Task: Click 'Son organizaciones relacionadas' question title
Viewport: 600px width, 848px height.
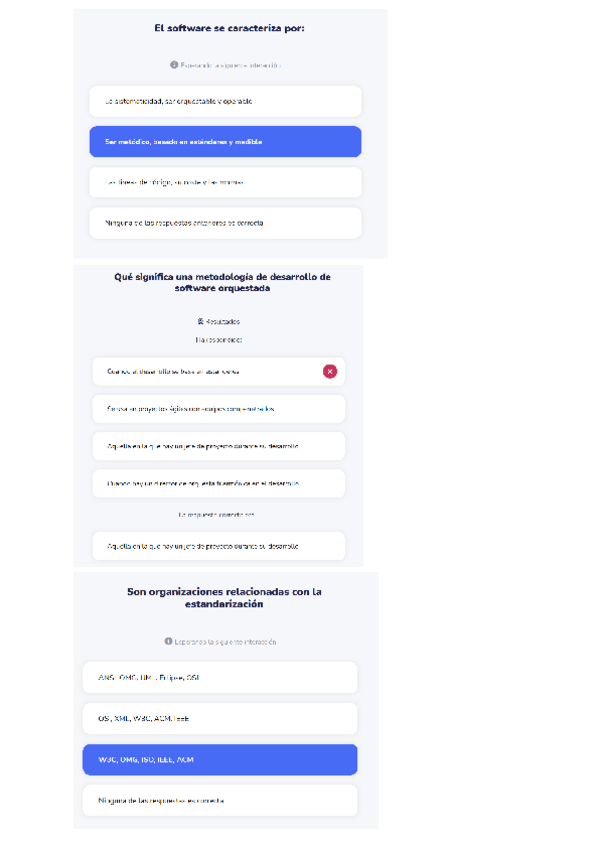Action: (224, 598)
